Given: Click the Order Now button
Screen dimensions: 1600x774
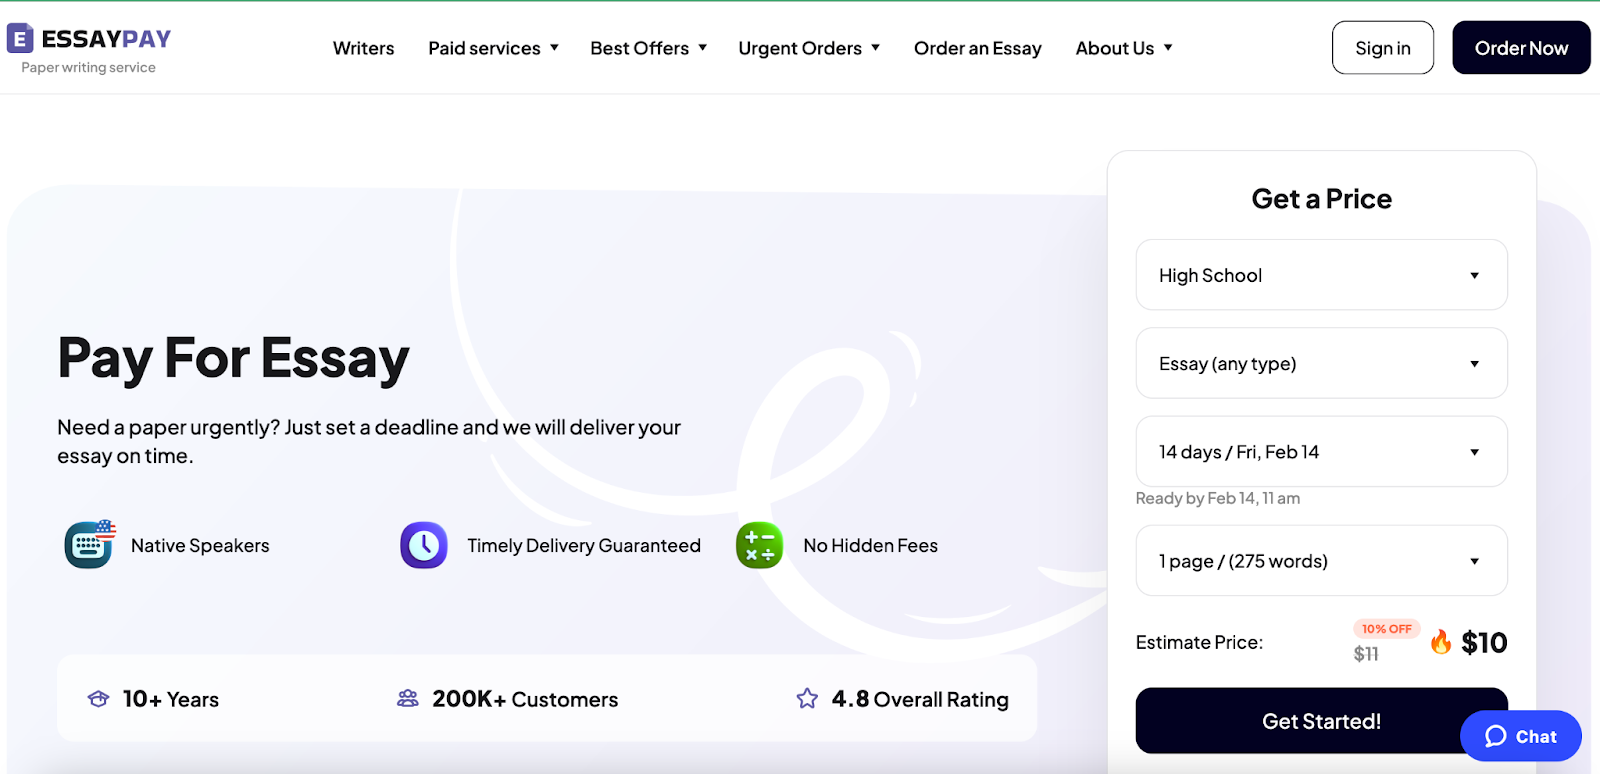Looking at the screenshot, I should coord(1521,48).
